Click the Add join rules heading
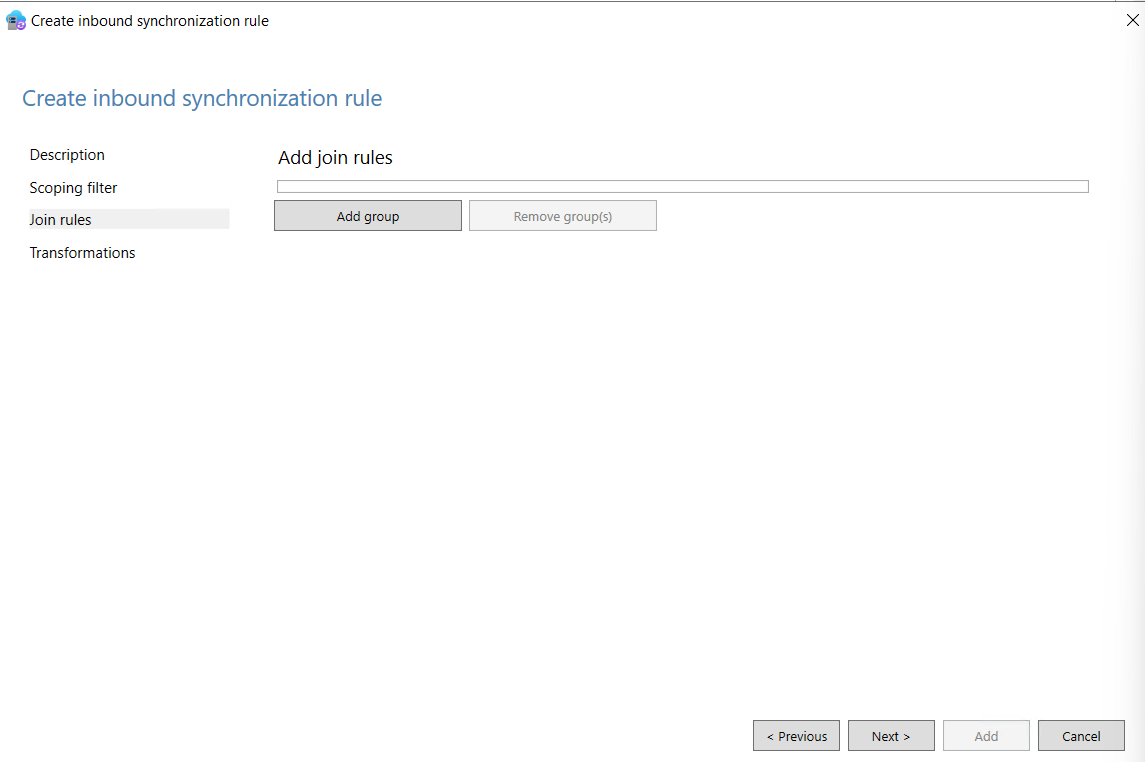 [x=334, y=157]
